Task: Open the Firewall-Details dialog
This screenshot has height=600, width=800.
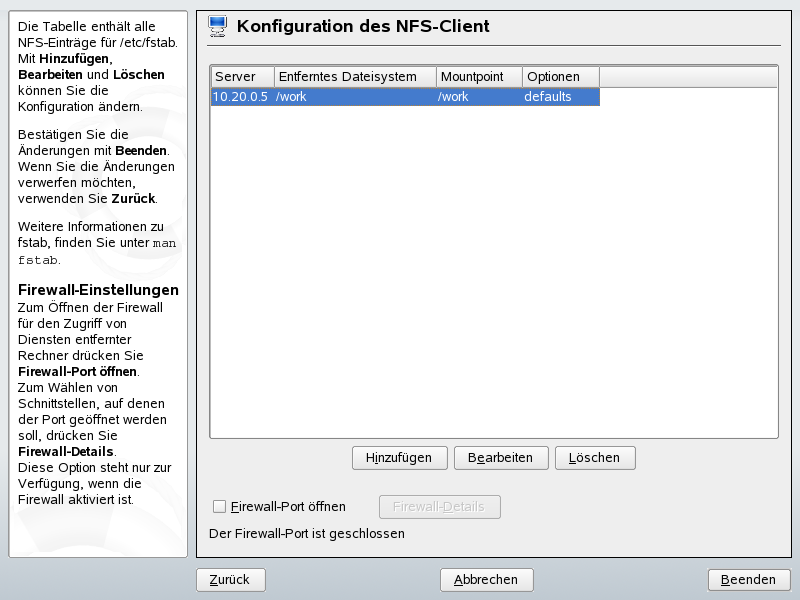Action: click(x=439, y=506)
